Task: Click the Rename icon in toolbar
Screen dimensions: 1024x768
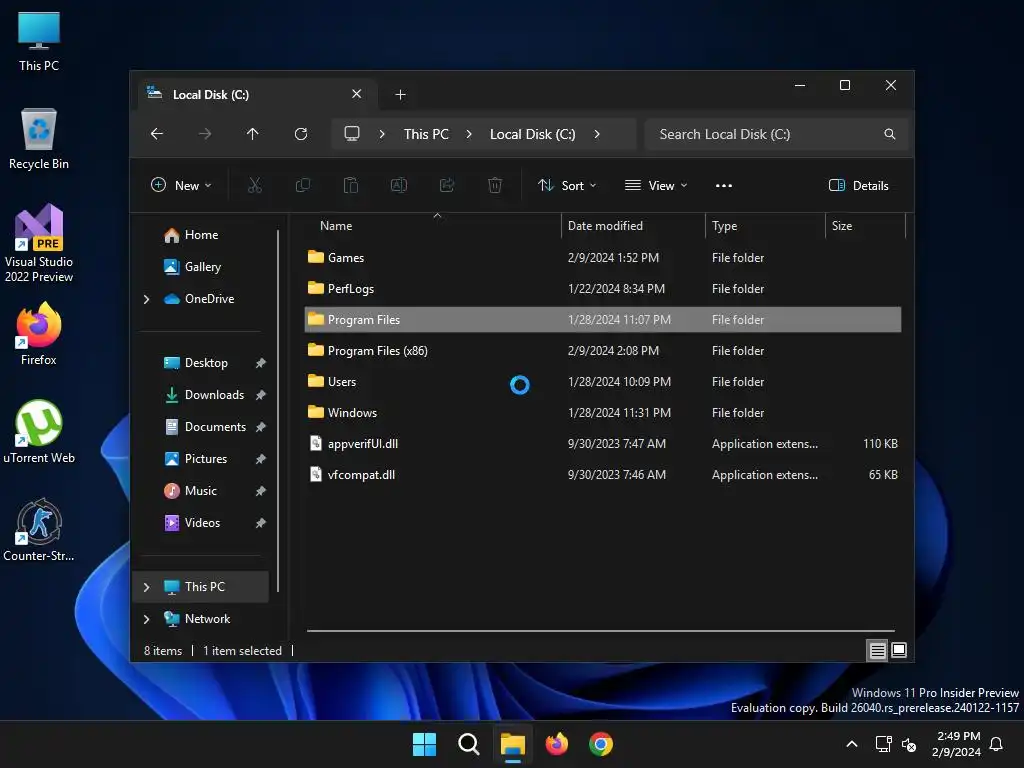Action: [398, 185]
